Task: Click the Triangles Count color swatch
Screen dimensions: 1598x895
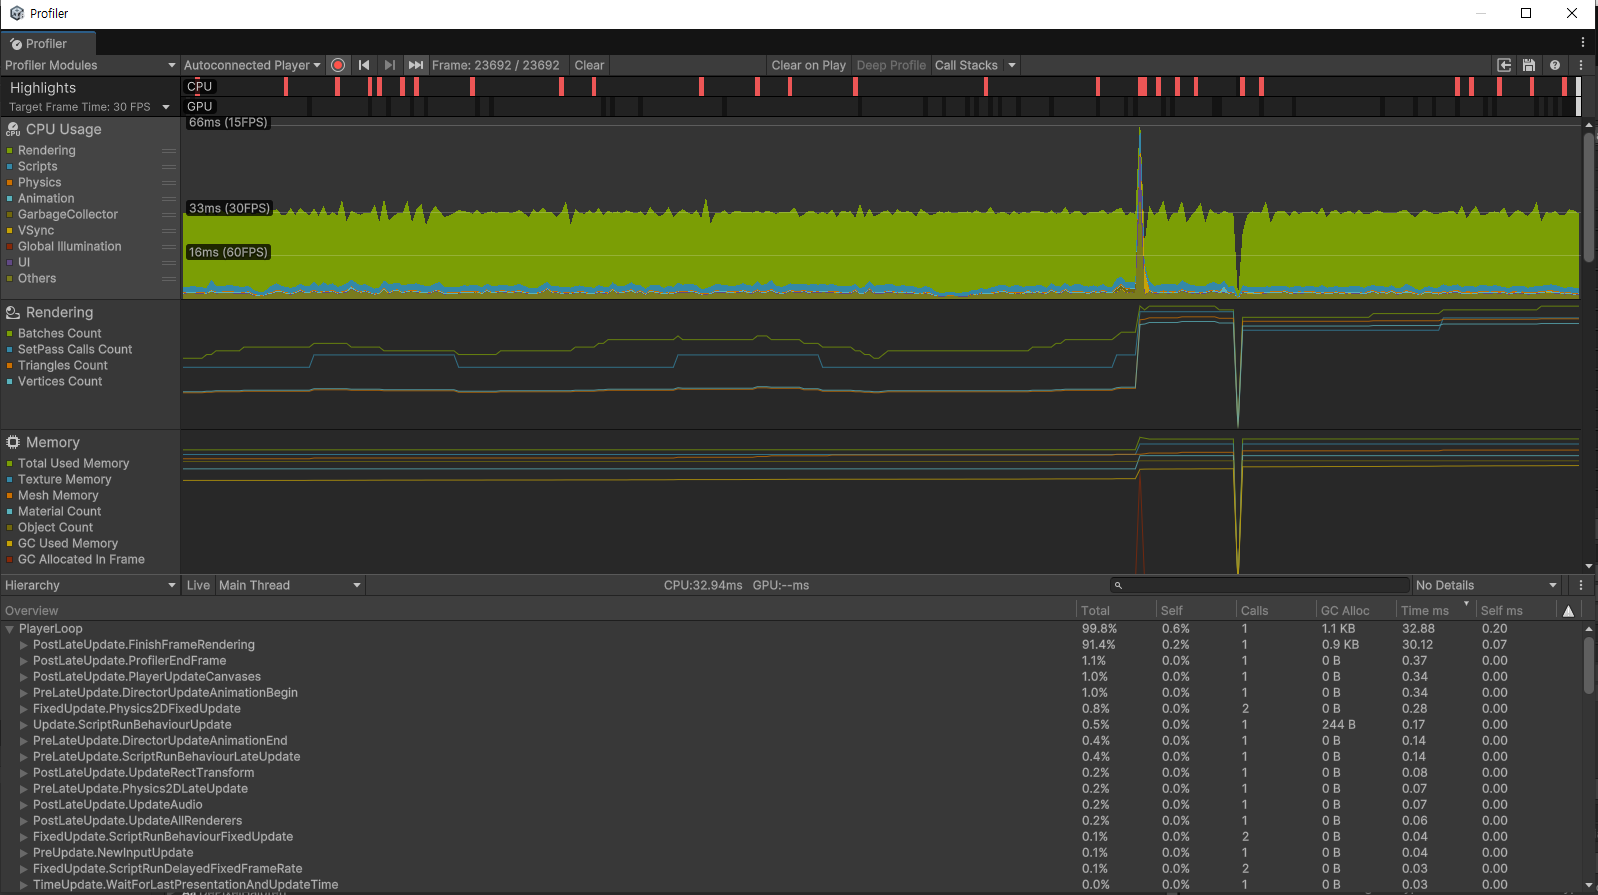Action: click(x=10, y=366)
